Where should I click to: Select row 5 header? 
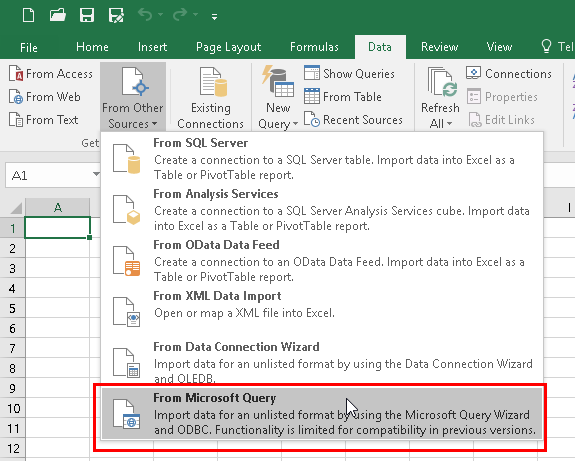(x=12, y=308)
